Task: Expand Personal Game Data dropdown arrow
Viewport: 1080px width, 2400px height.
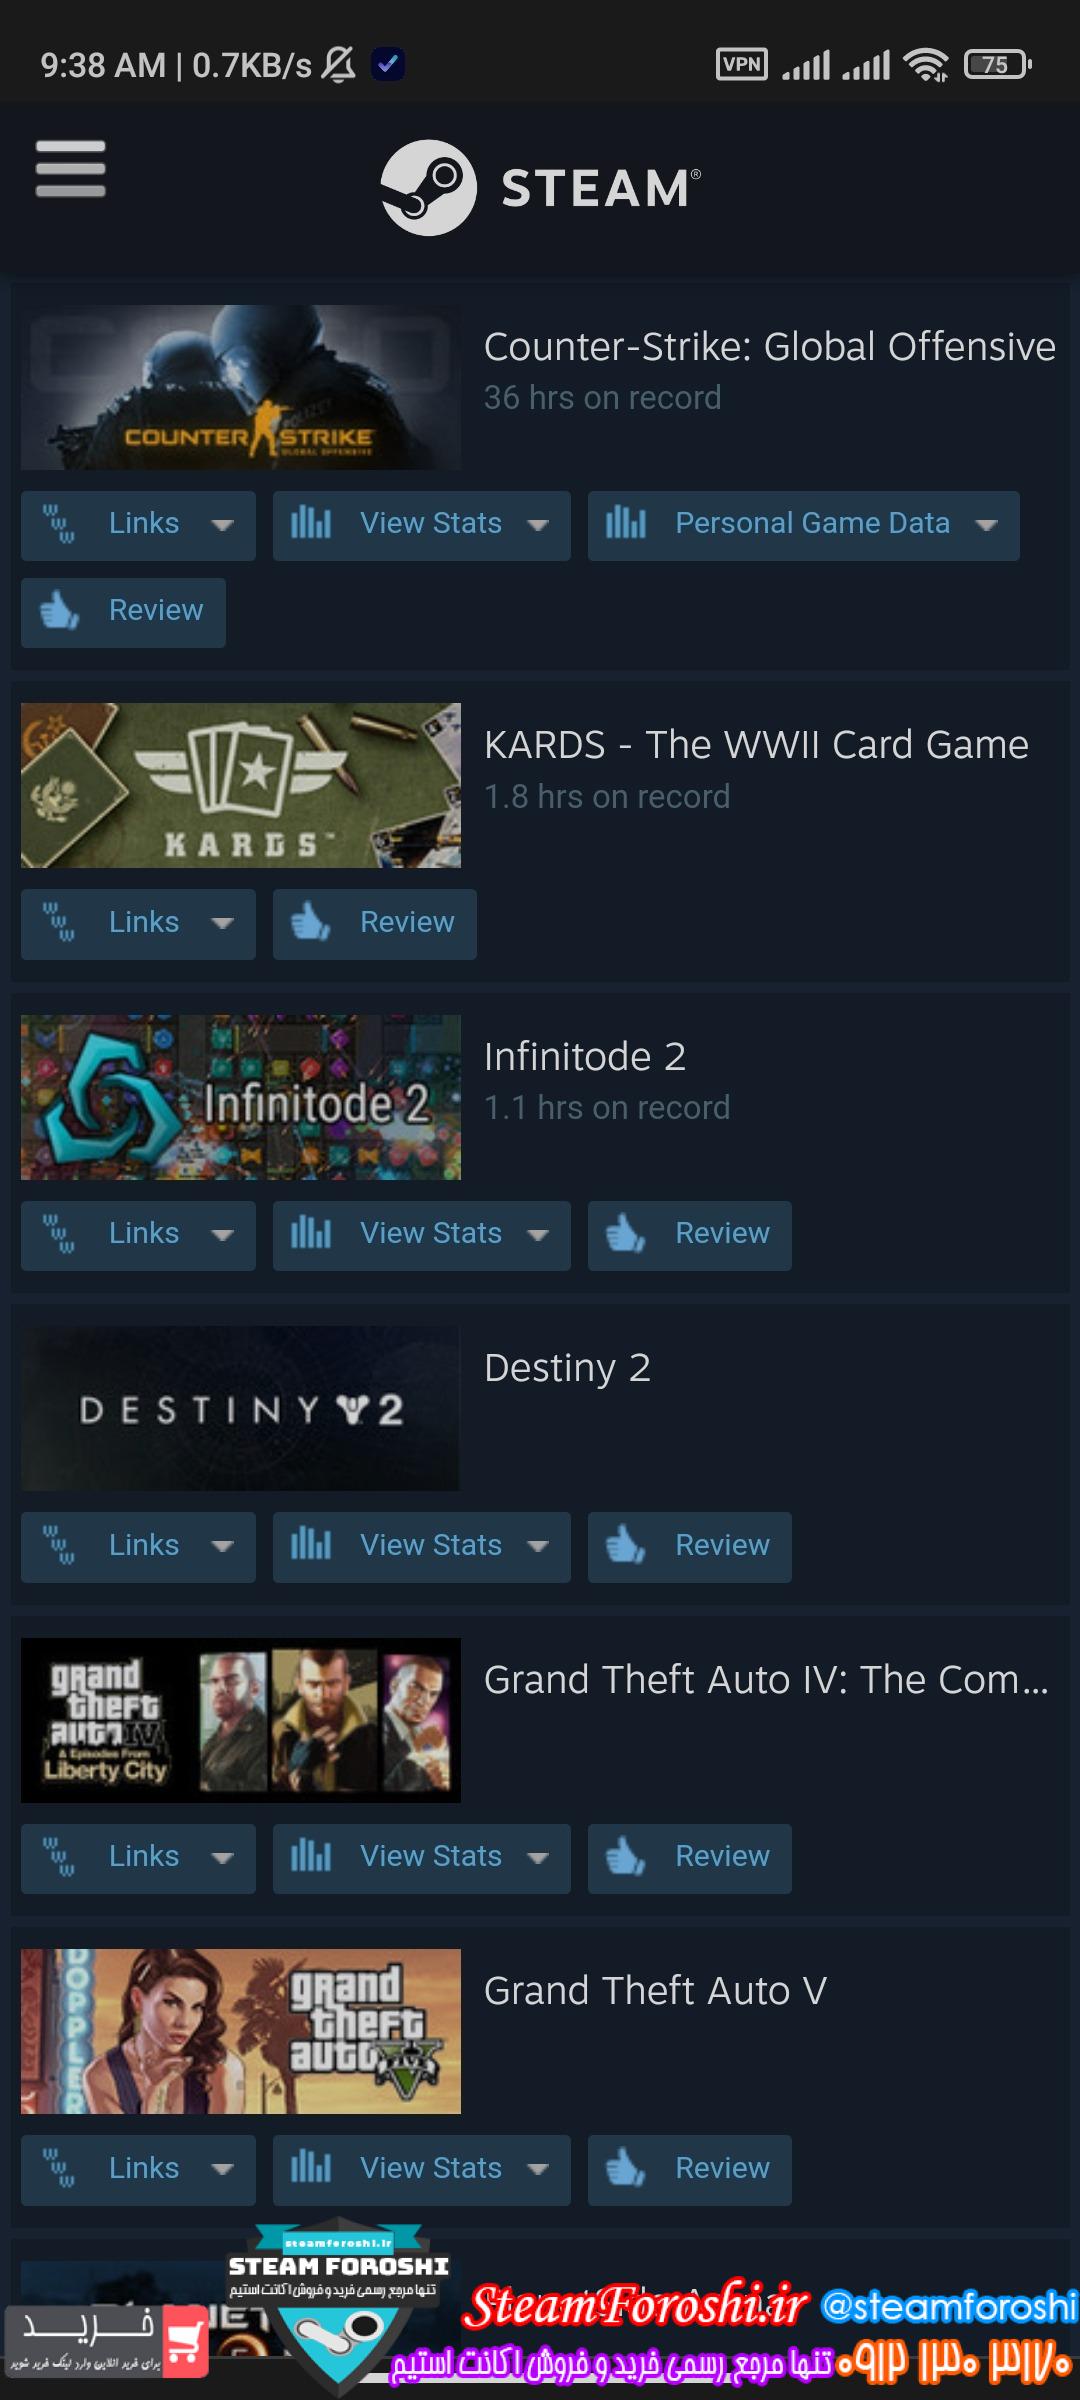Action: pos(986,524)
